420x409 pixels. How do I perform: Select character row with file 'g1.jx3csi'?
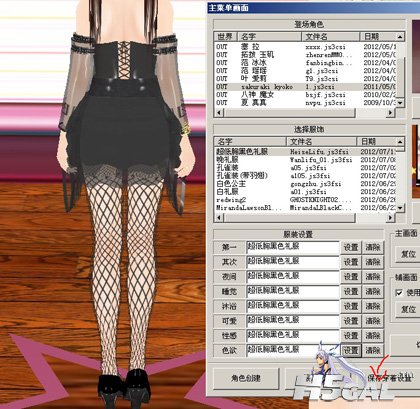pos(305,71)
